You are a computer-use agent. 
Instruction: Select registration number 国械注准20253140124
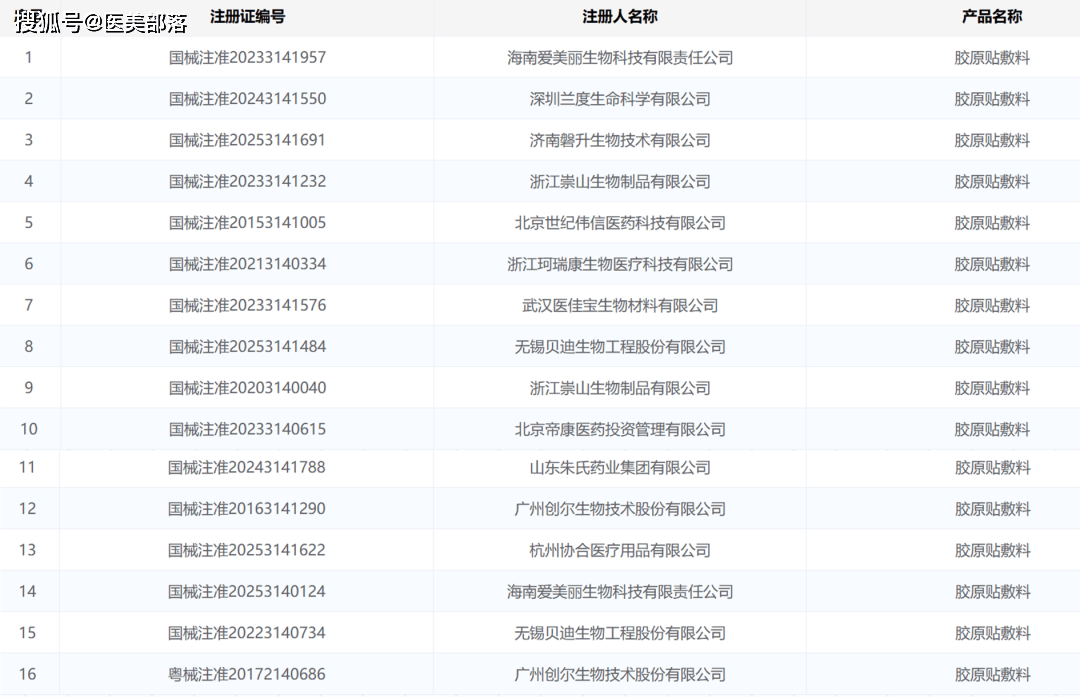click(247, 592)
